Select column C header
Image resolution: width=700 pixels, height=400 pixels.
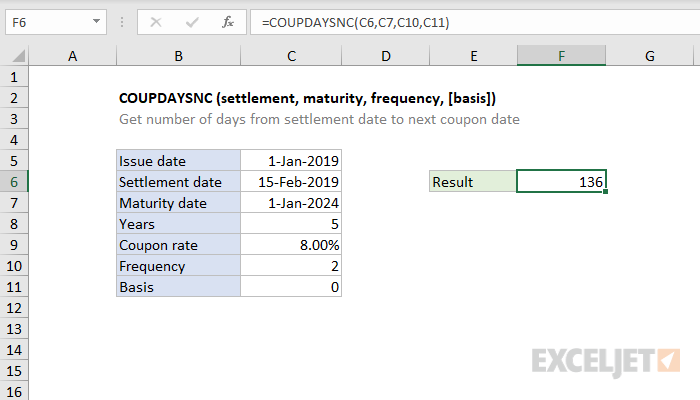[291, 56]
